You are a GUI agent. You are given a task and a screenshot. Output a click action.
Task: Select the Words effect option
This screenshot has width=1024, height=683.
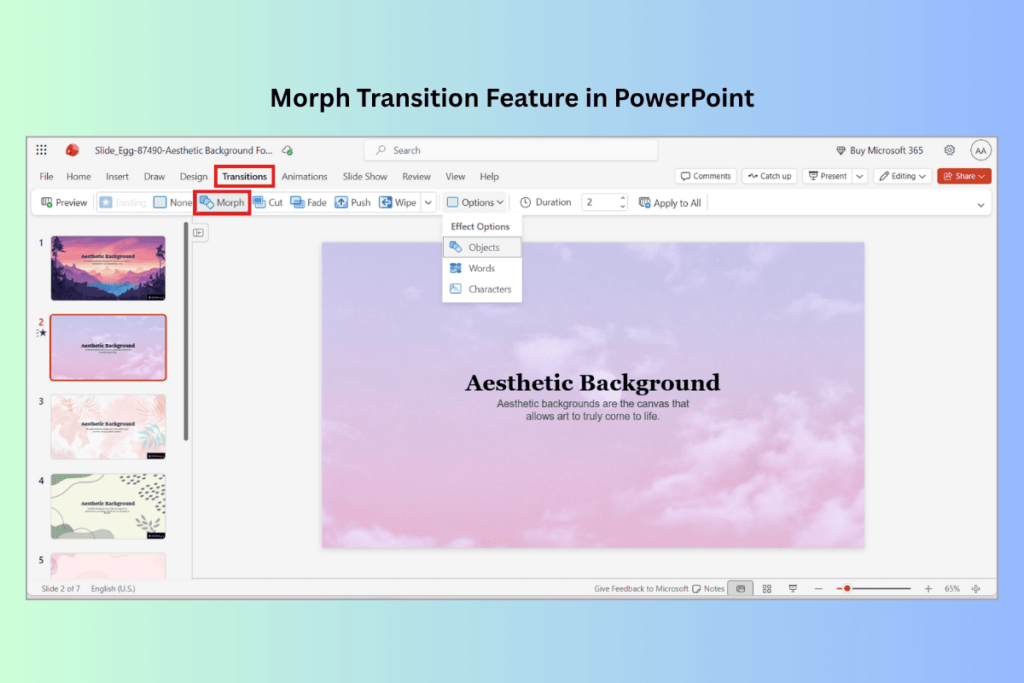pyautogui.click(x=482, y=268)
